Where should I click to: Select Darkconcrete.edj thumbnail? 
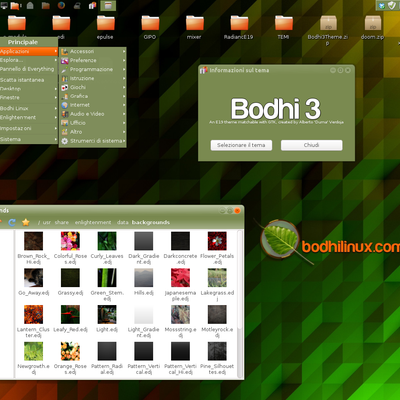(180, 241)
